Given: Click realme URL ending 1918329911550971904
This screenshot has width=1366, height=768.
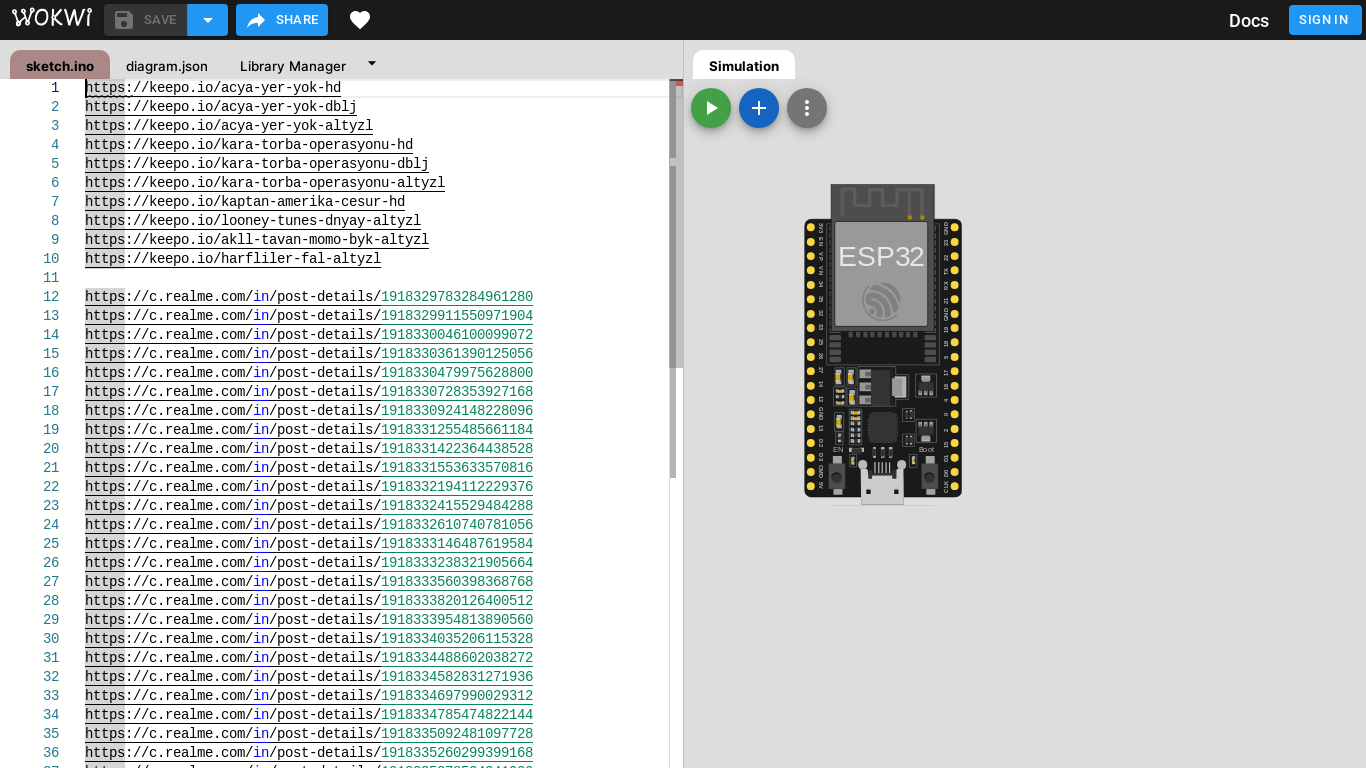Looking at the screenshot, I should coord(309,316).
